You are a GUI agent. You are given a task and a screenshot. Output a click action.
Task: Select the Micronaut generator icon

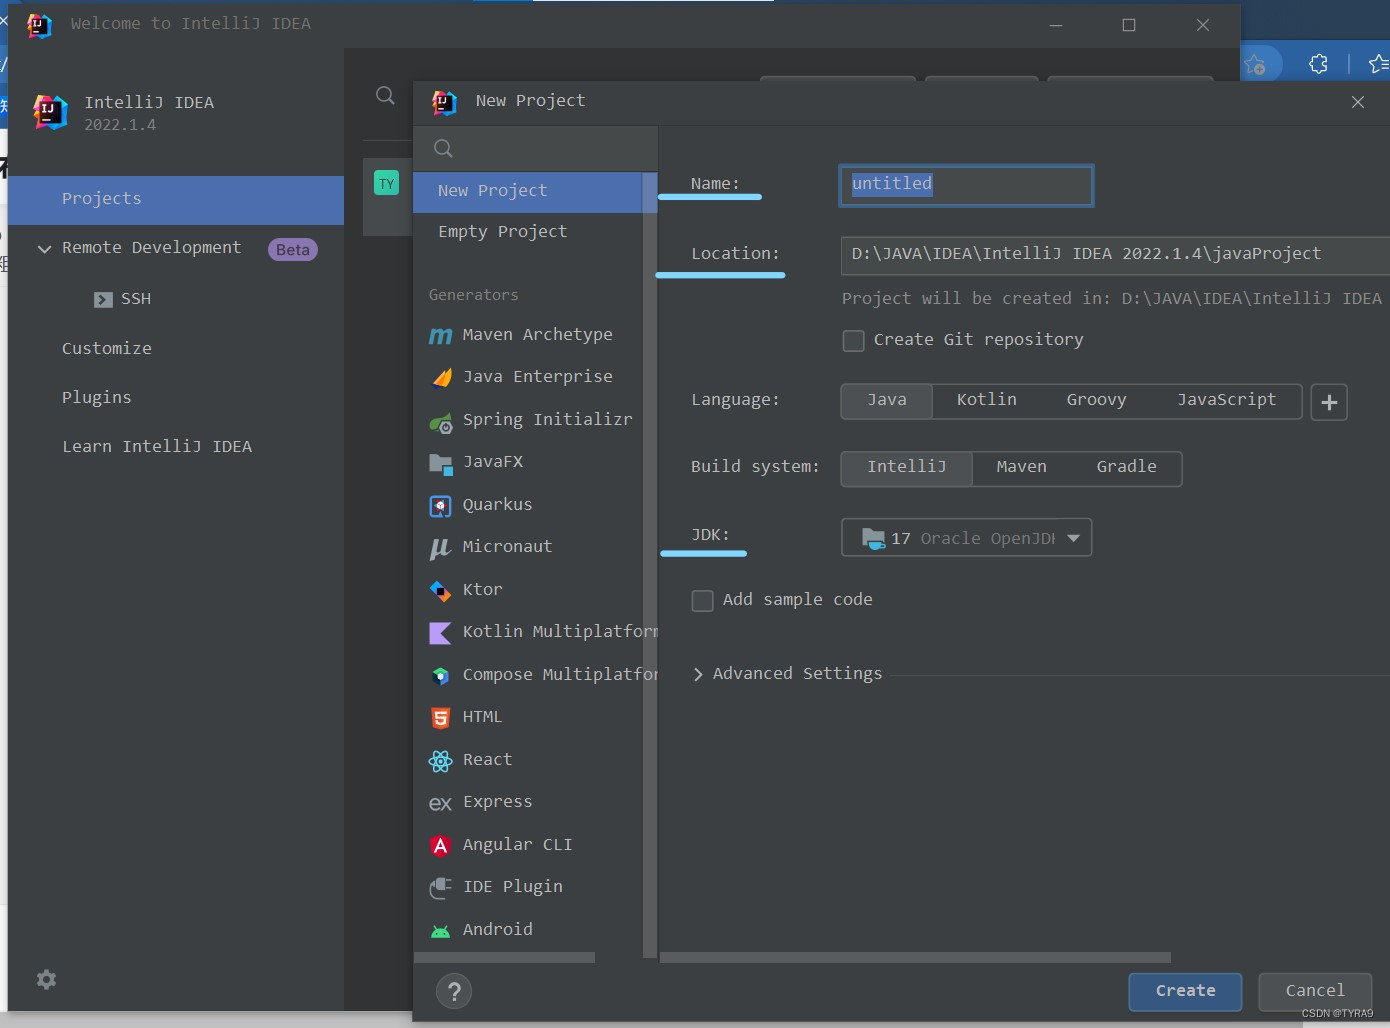440,548
